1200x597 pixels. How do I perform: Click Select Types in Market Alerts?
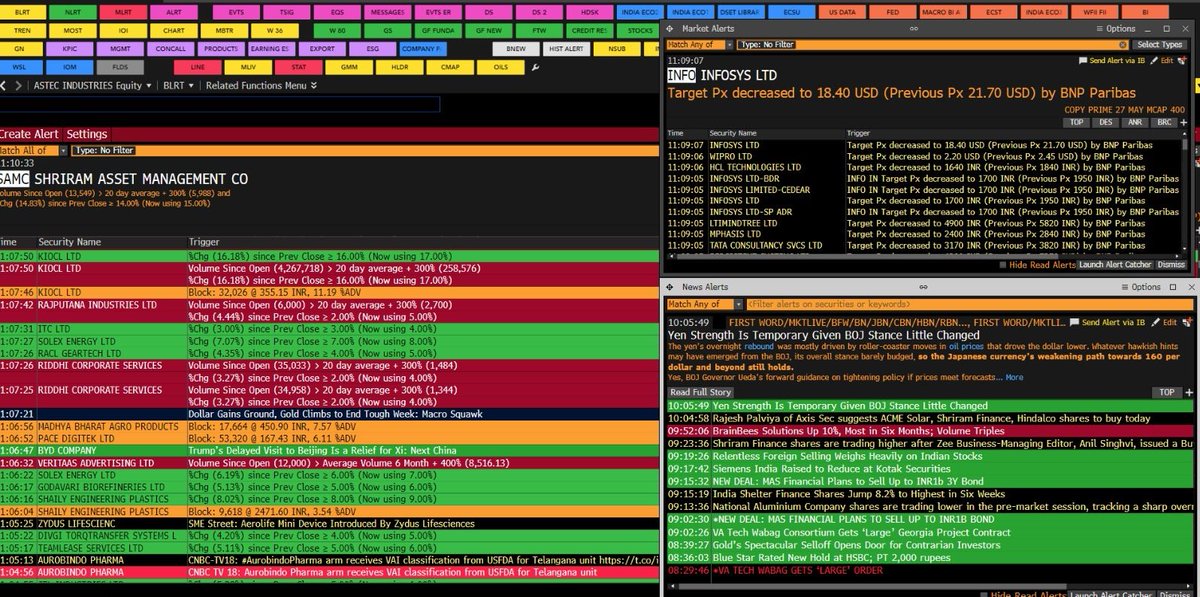coord(1161,45)
